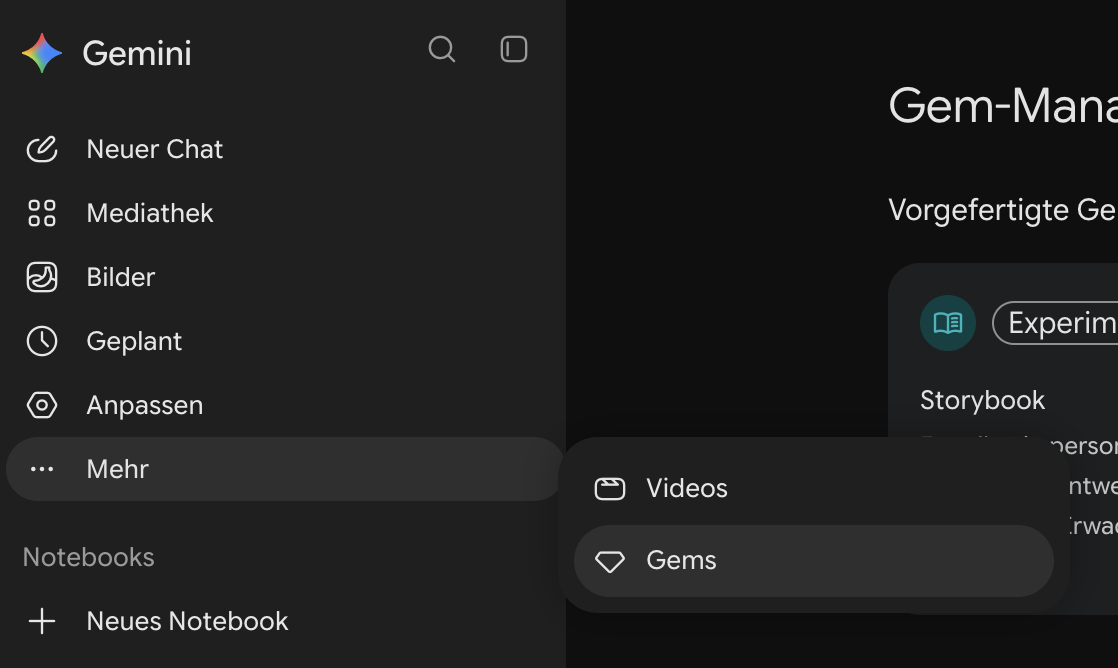Click the Neuer Chat pencil icon
The image size is (1118, 668).
click(x=42, y=149)
